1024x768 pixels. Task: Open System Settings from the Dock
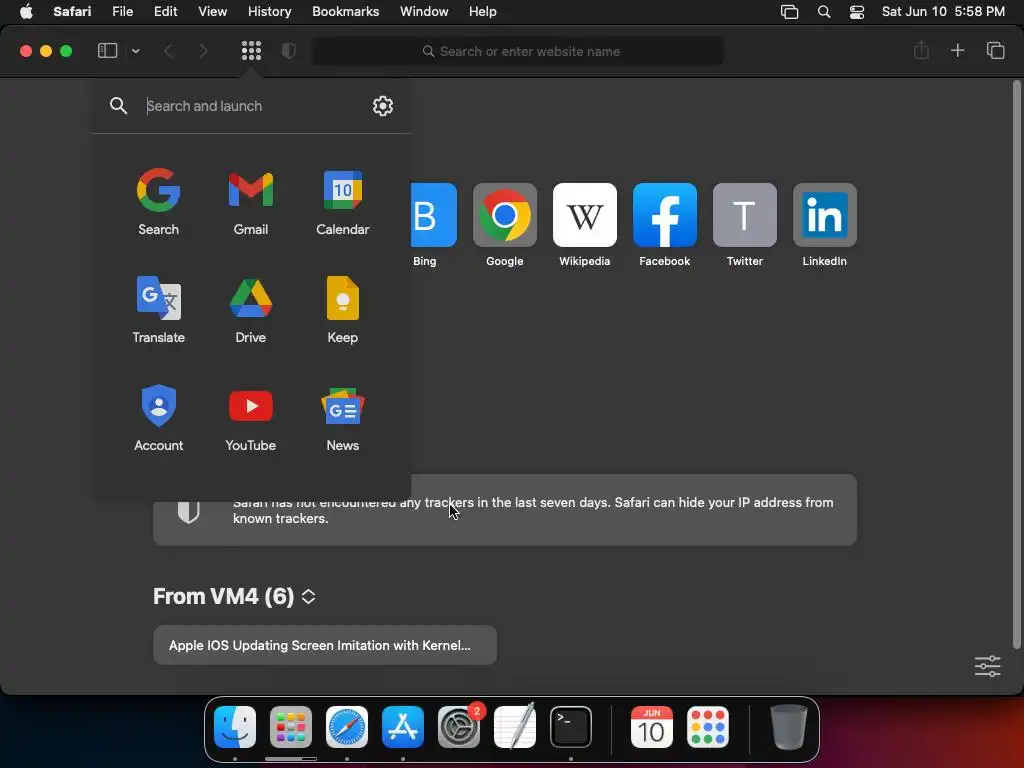(x=458, y=727)
